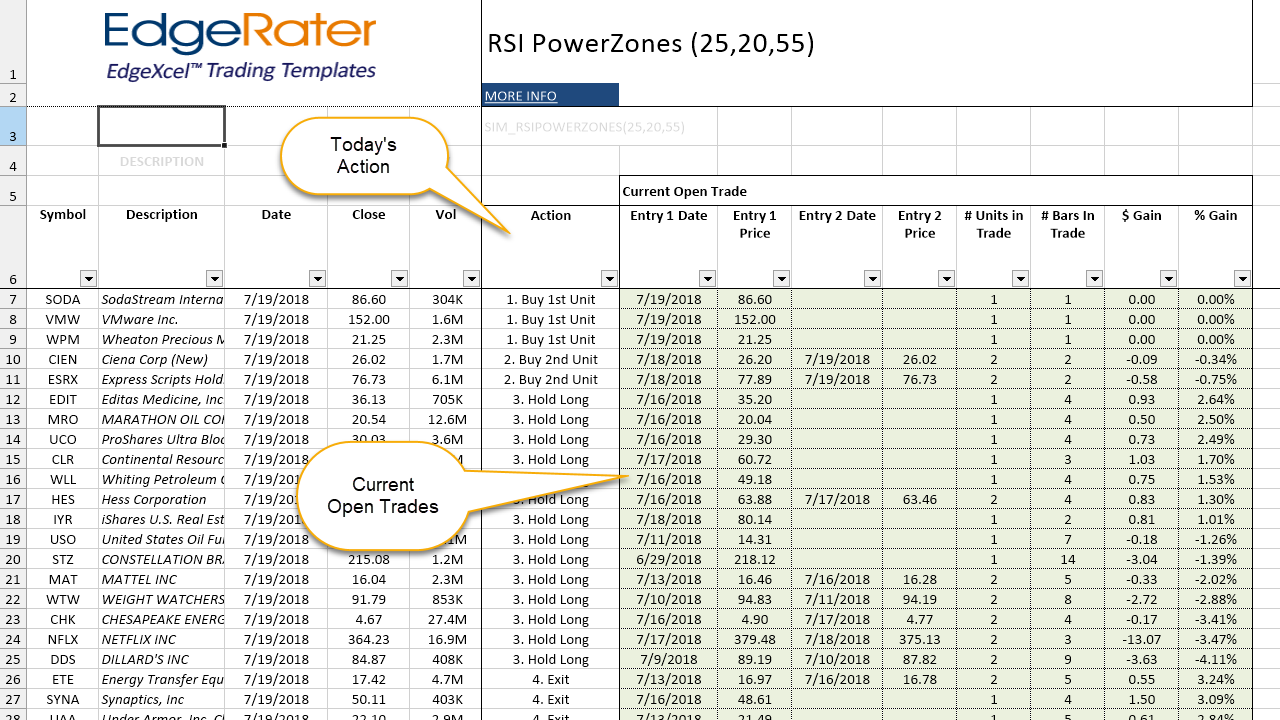The image size is (1280, 720).
Task: Select the VMware Inc. description cell
Action: (161, 319)
